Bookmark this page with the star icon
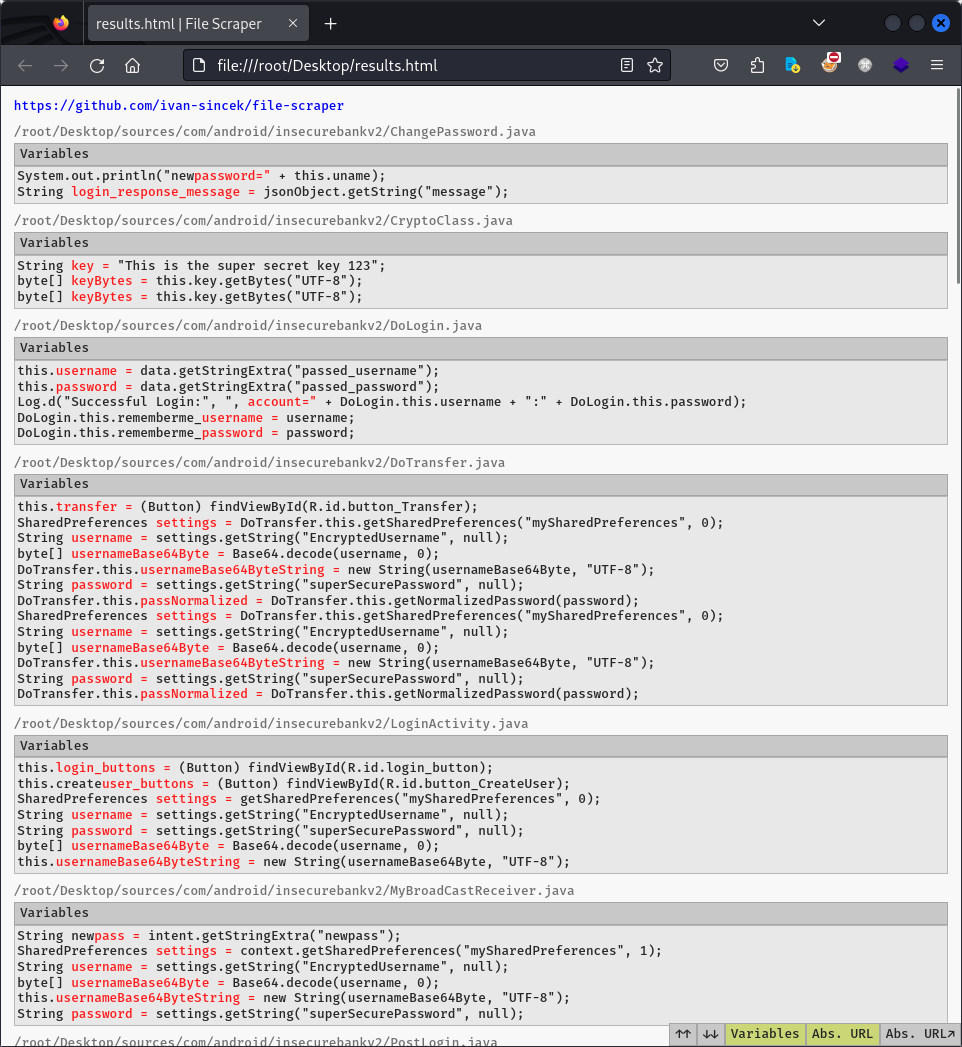This screenshot has width=962, height=1047. point(655,65)
